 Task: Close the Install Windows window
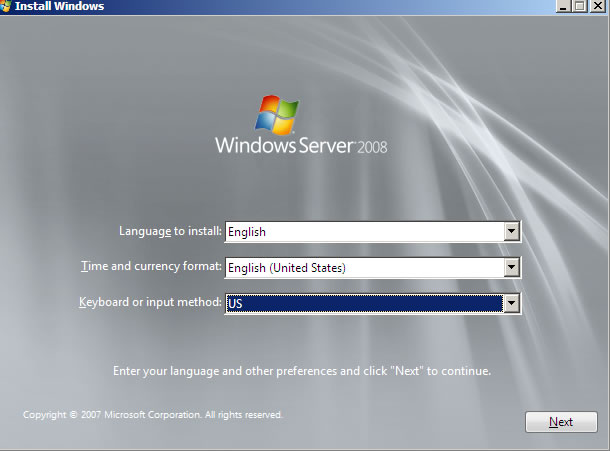[598, 6]
